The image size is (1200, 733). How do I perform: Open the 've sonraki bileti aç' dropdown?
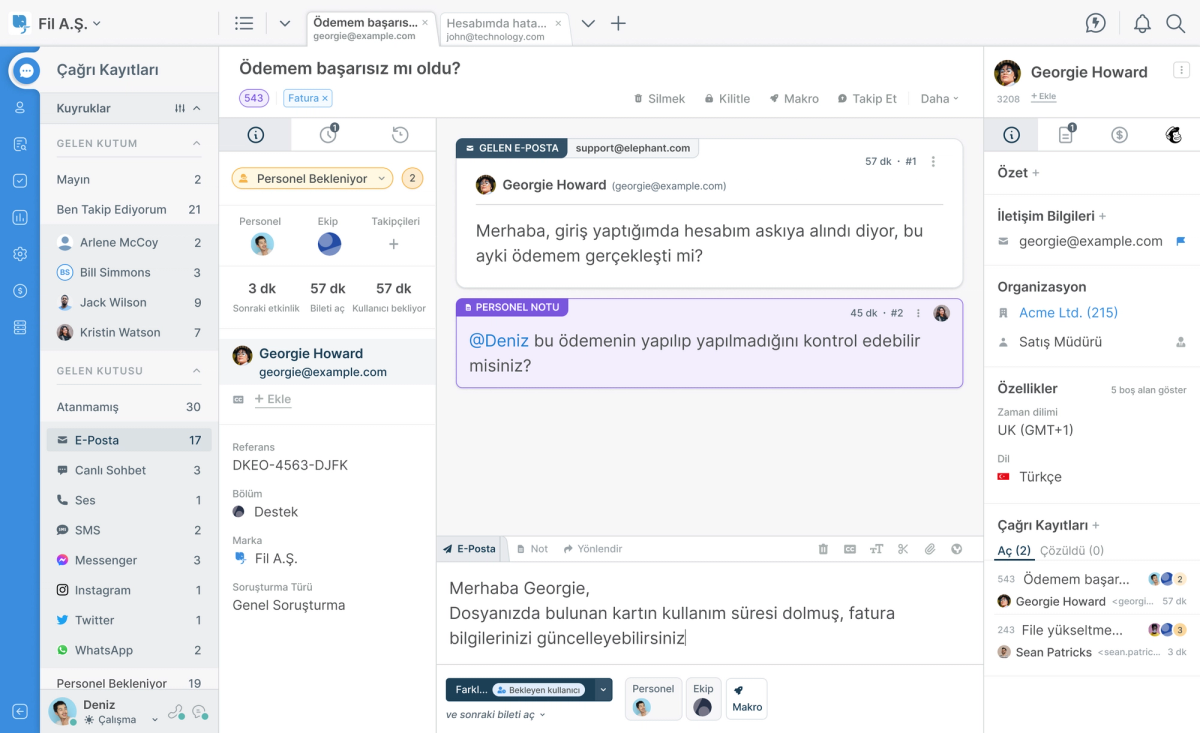pyautogui.click(x=496, y=715)
